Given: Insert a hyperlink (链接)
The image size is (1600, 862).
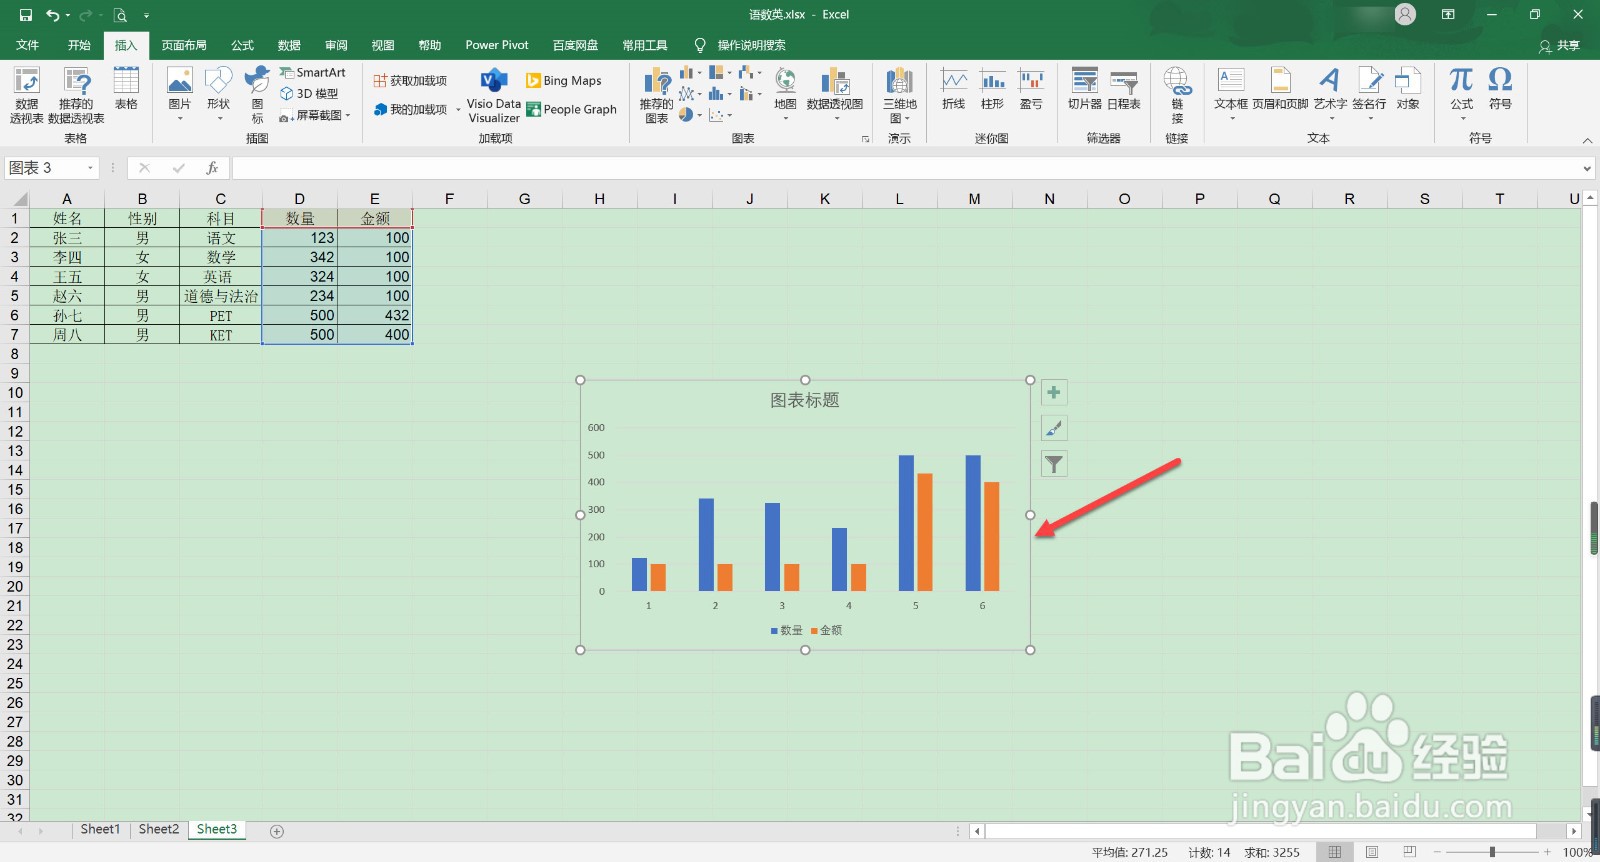Looking at the screenshot, I should pyautogui.click(x=1177, y=95).
